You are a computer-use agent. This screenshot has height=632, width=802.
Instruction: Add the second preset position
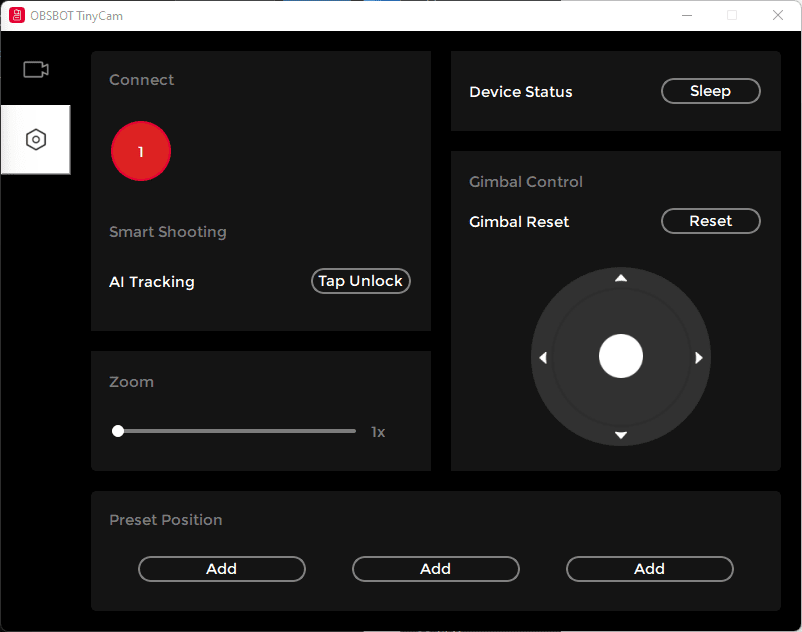point(436,569)
